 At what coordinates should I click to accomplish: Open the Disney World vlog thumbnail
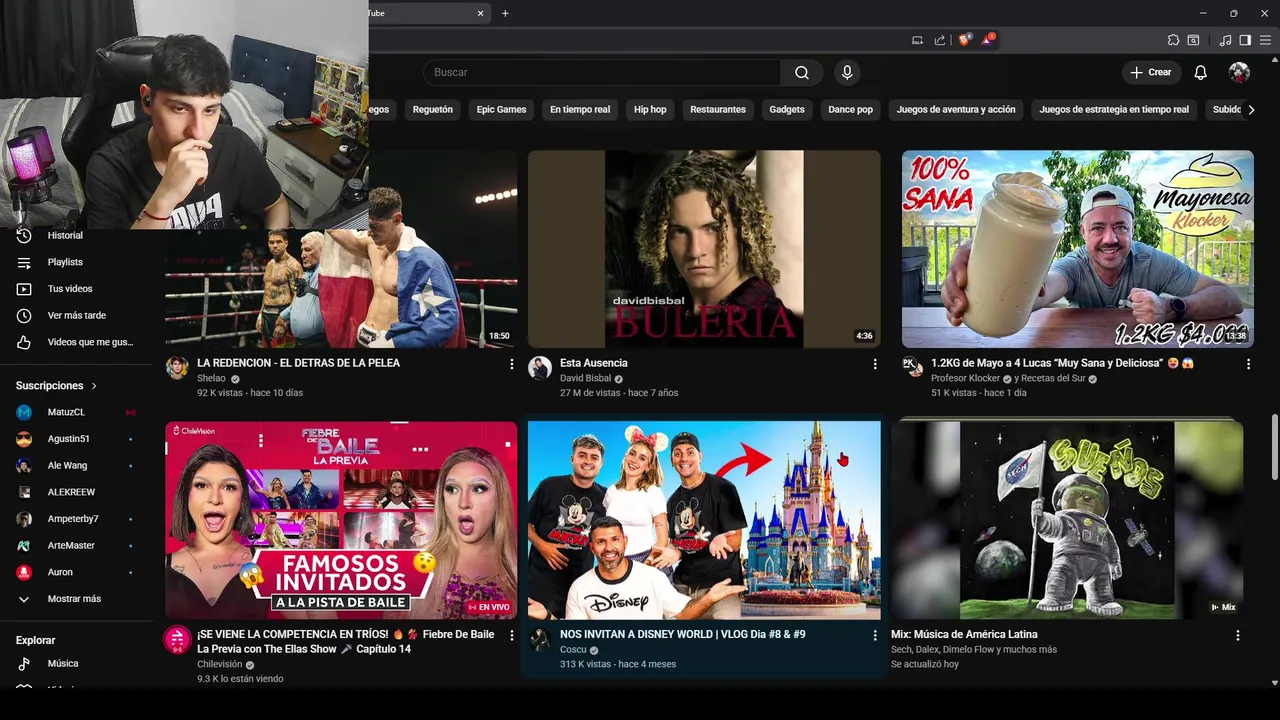pyautogui.click(x=704, y=520)
